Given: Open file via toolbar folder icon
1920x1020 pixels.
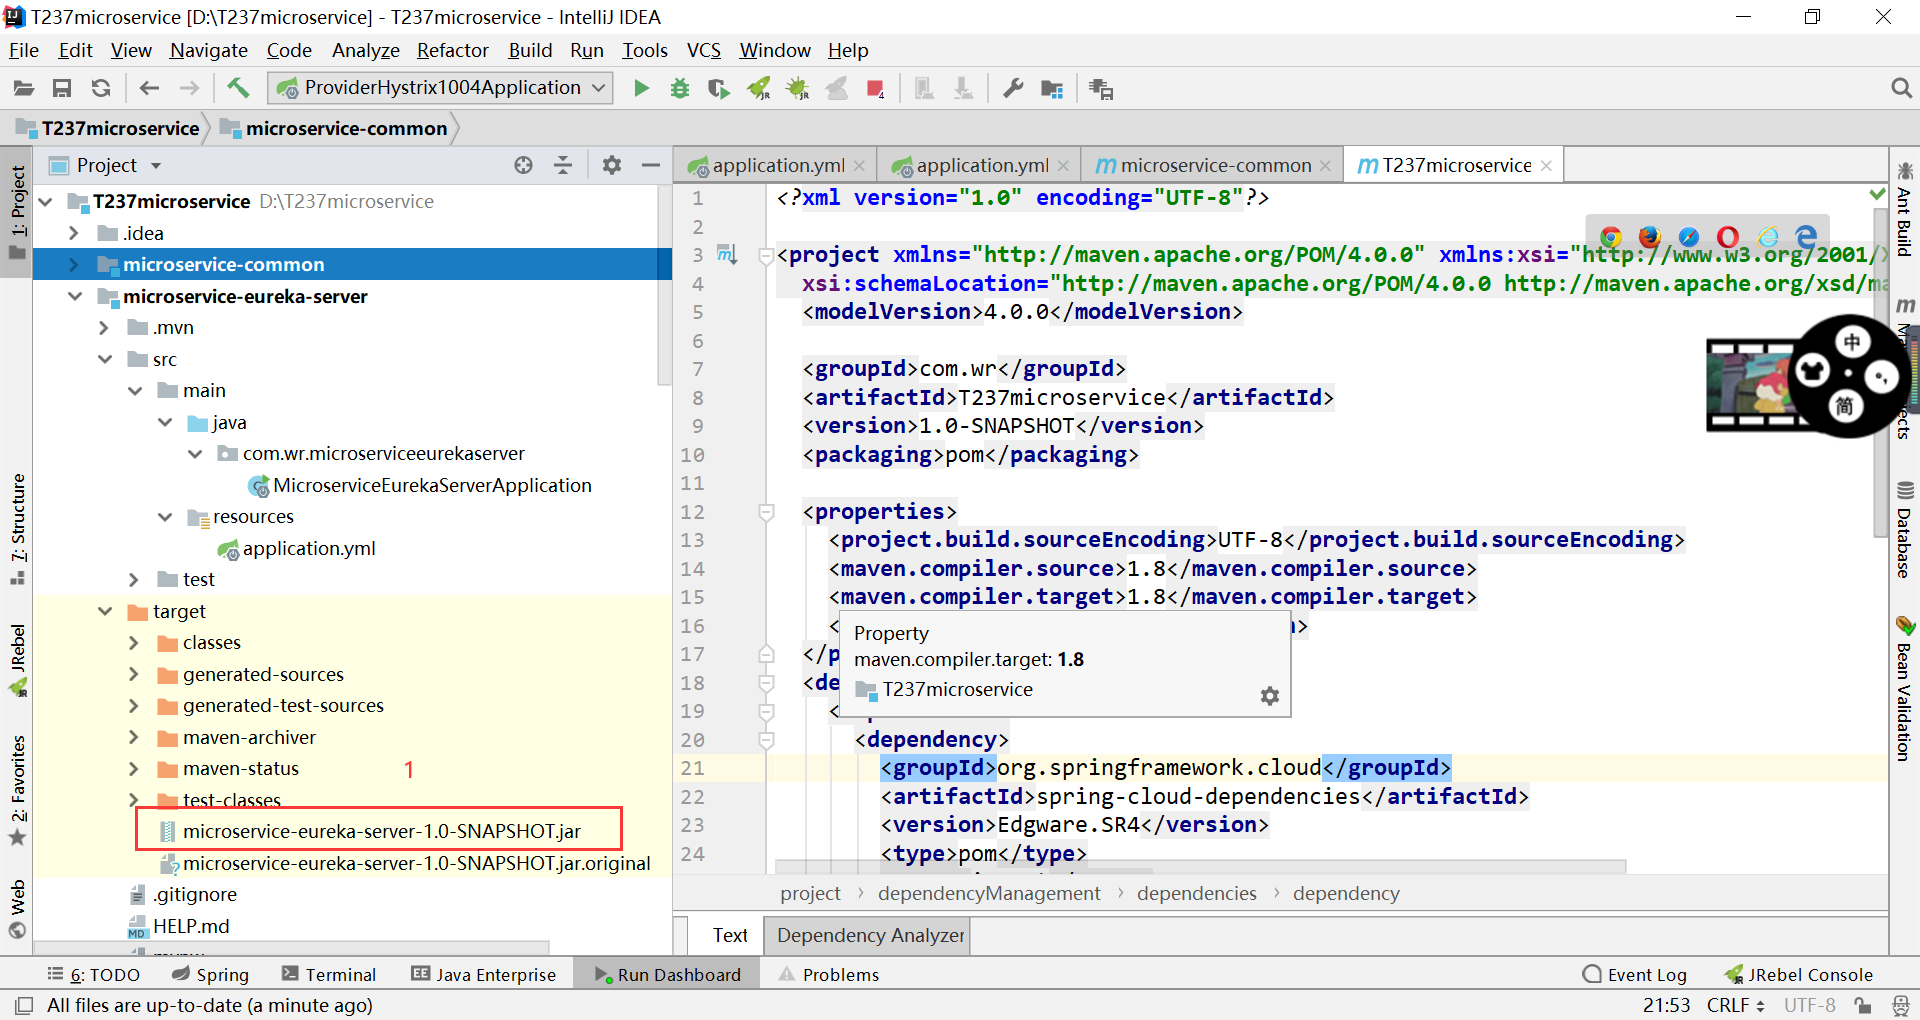Looking at the screenshot, I should 23,88.
